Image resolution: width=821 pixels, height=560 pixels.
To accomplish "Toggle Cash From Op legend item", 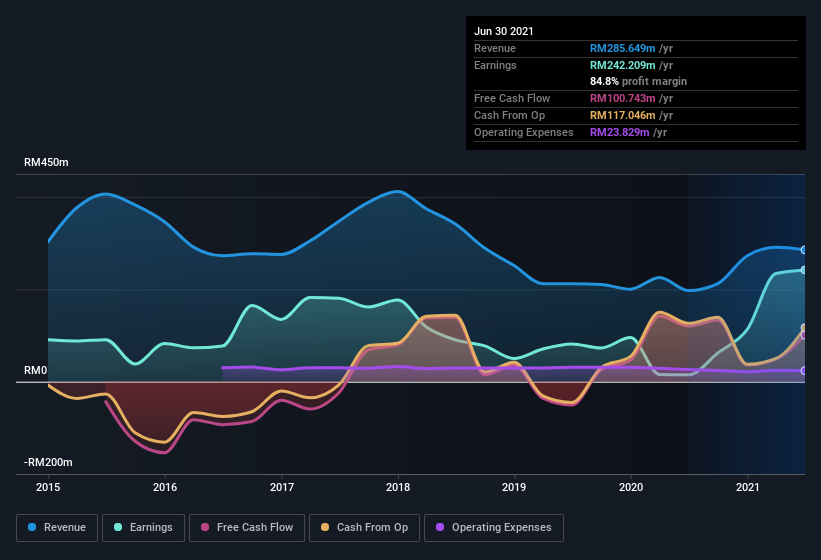I will tap(363, 527).
